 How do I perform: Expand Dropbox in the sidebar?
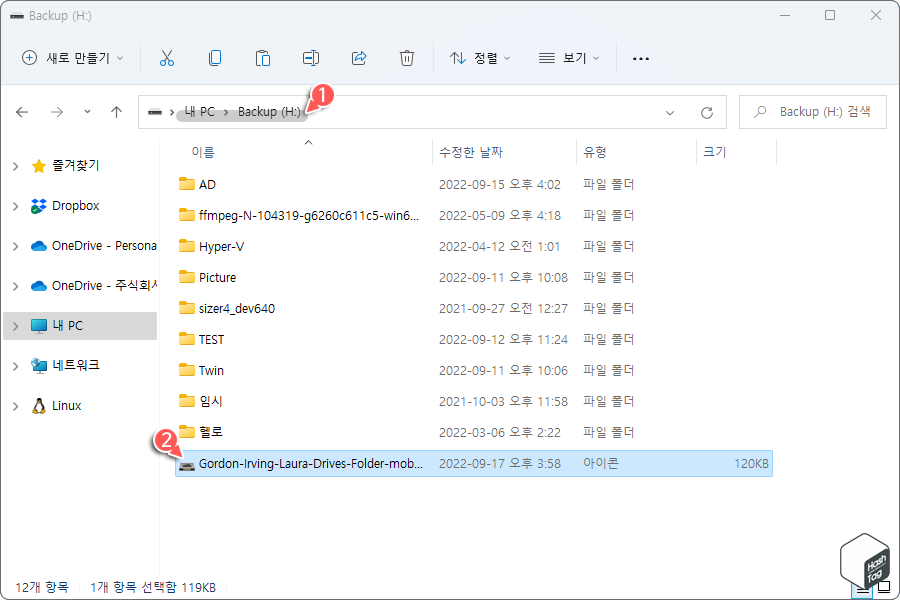tap(14, 205)
